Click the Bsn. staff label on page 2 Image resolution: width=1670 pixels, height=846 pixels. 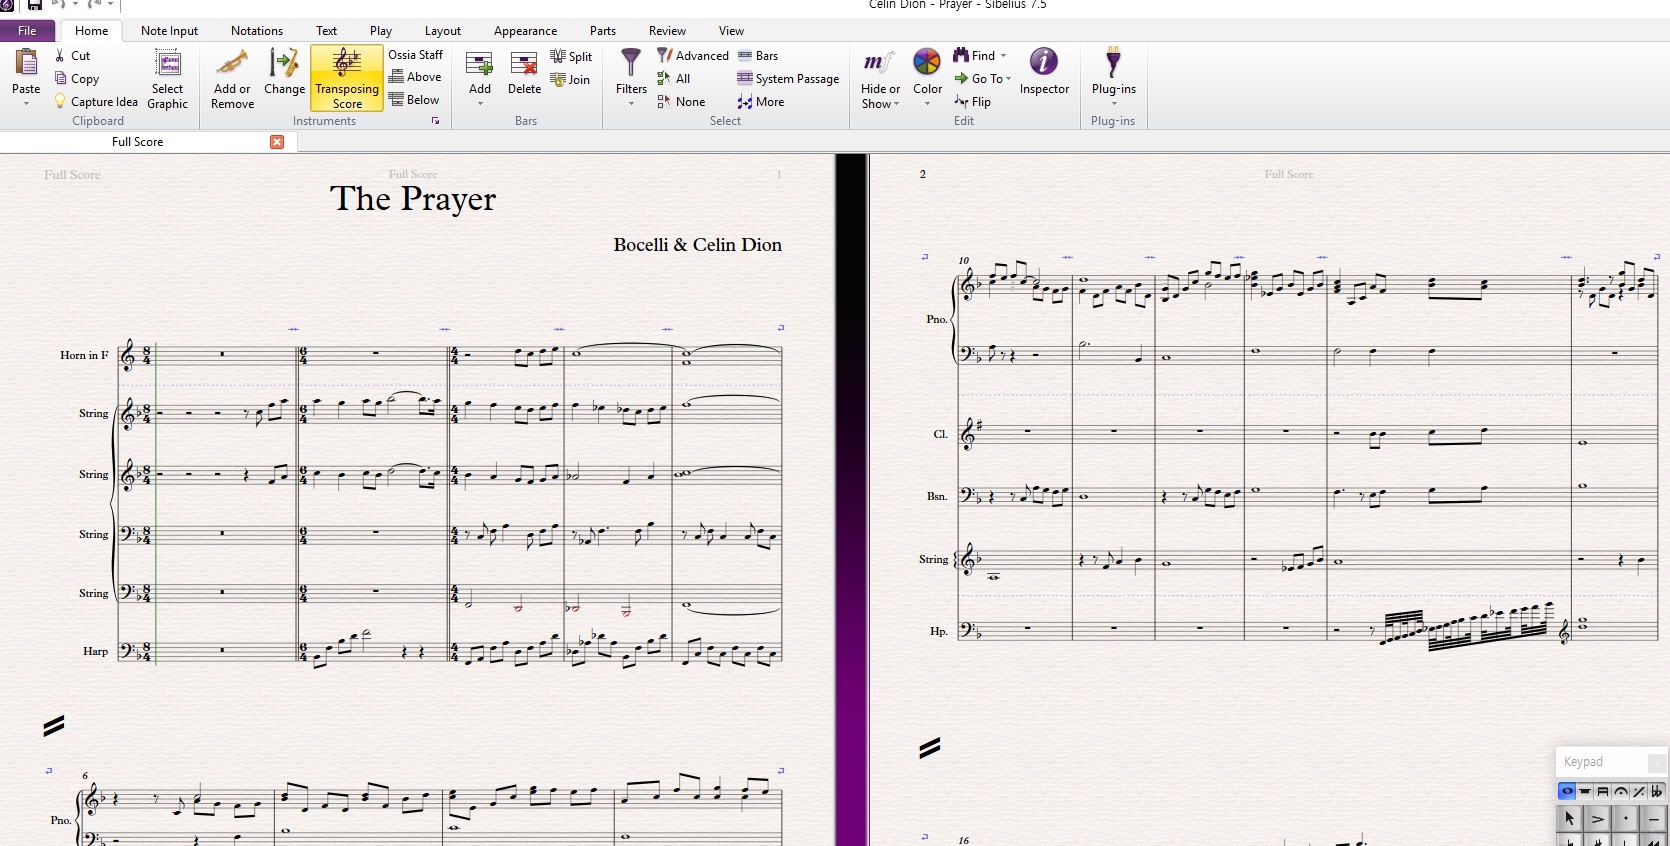click(x=937, y=496)
